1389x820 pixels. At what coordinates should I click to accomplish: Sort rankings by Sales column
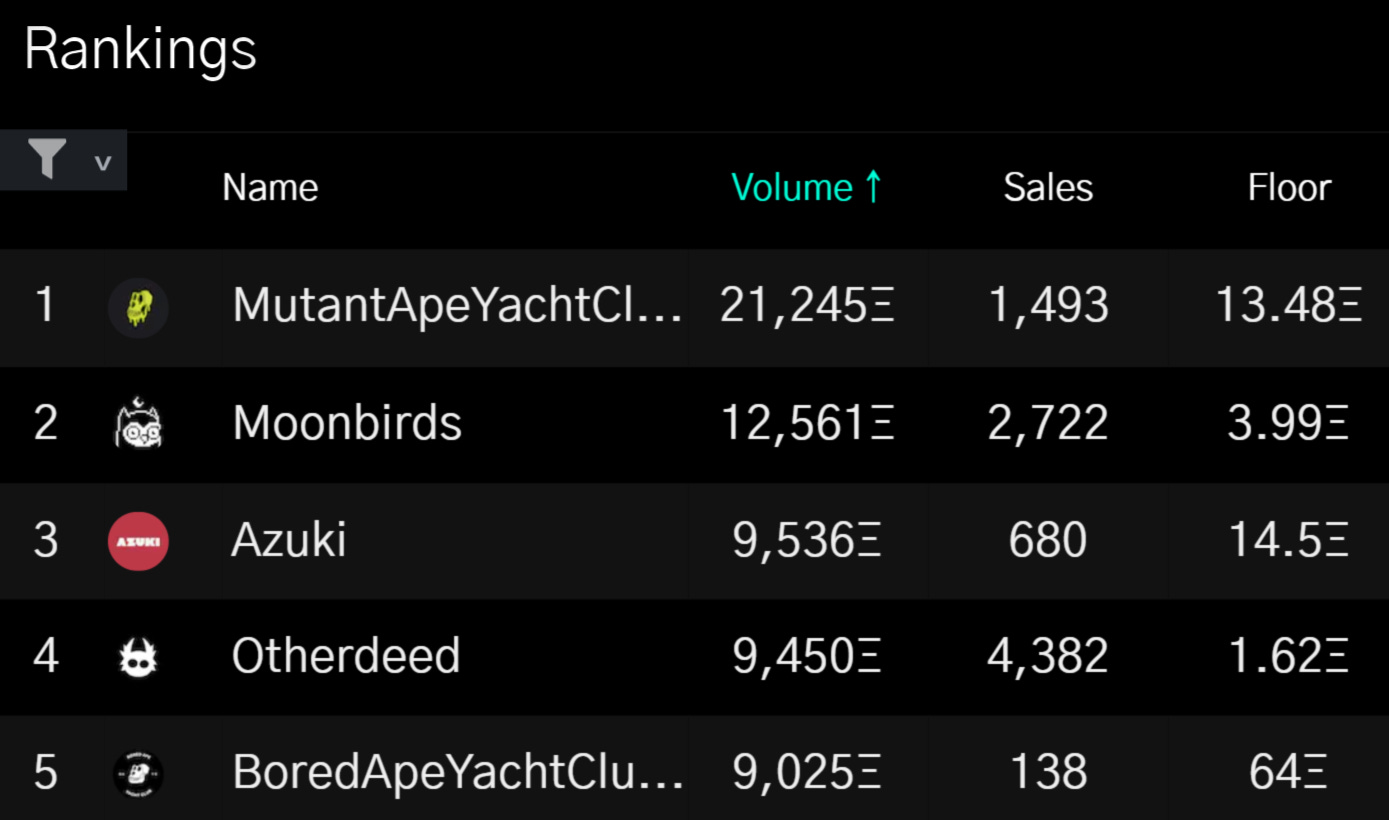coord(1048,188)
